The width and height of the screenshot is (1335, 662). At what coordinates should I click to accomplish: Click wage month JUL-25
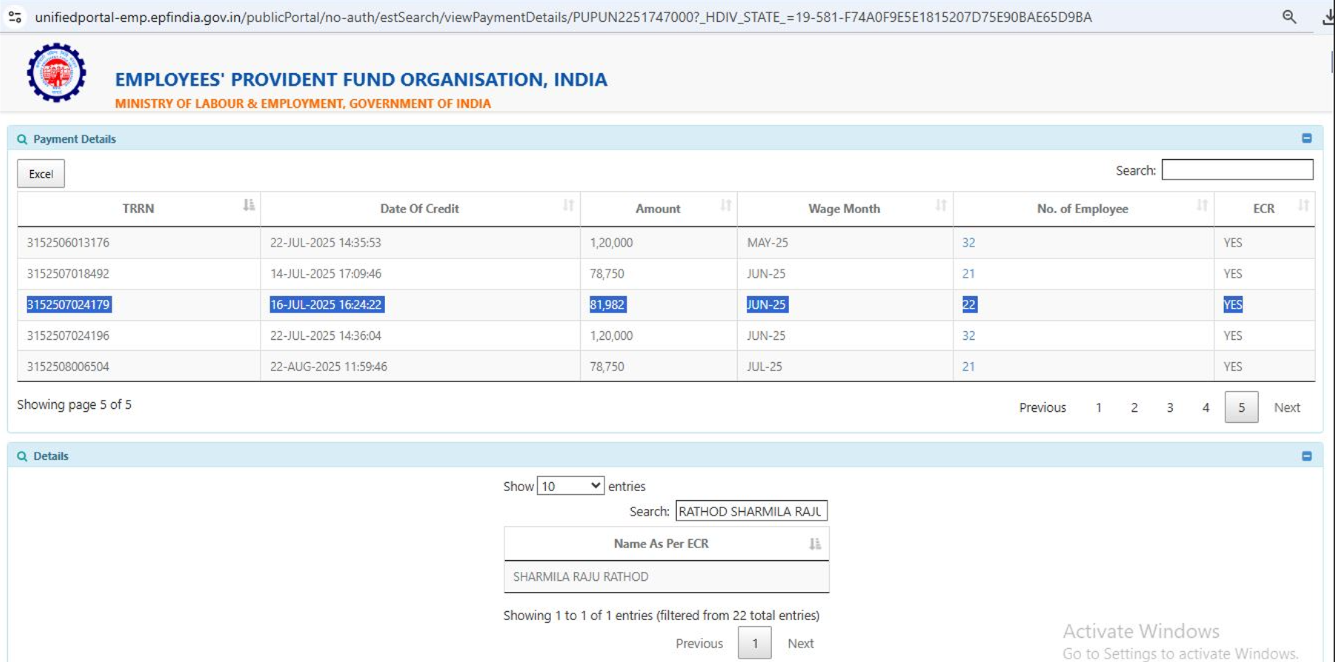pos(766,367)
